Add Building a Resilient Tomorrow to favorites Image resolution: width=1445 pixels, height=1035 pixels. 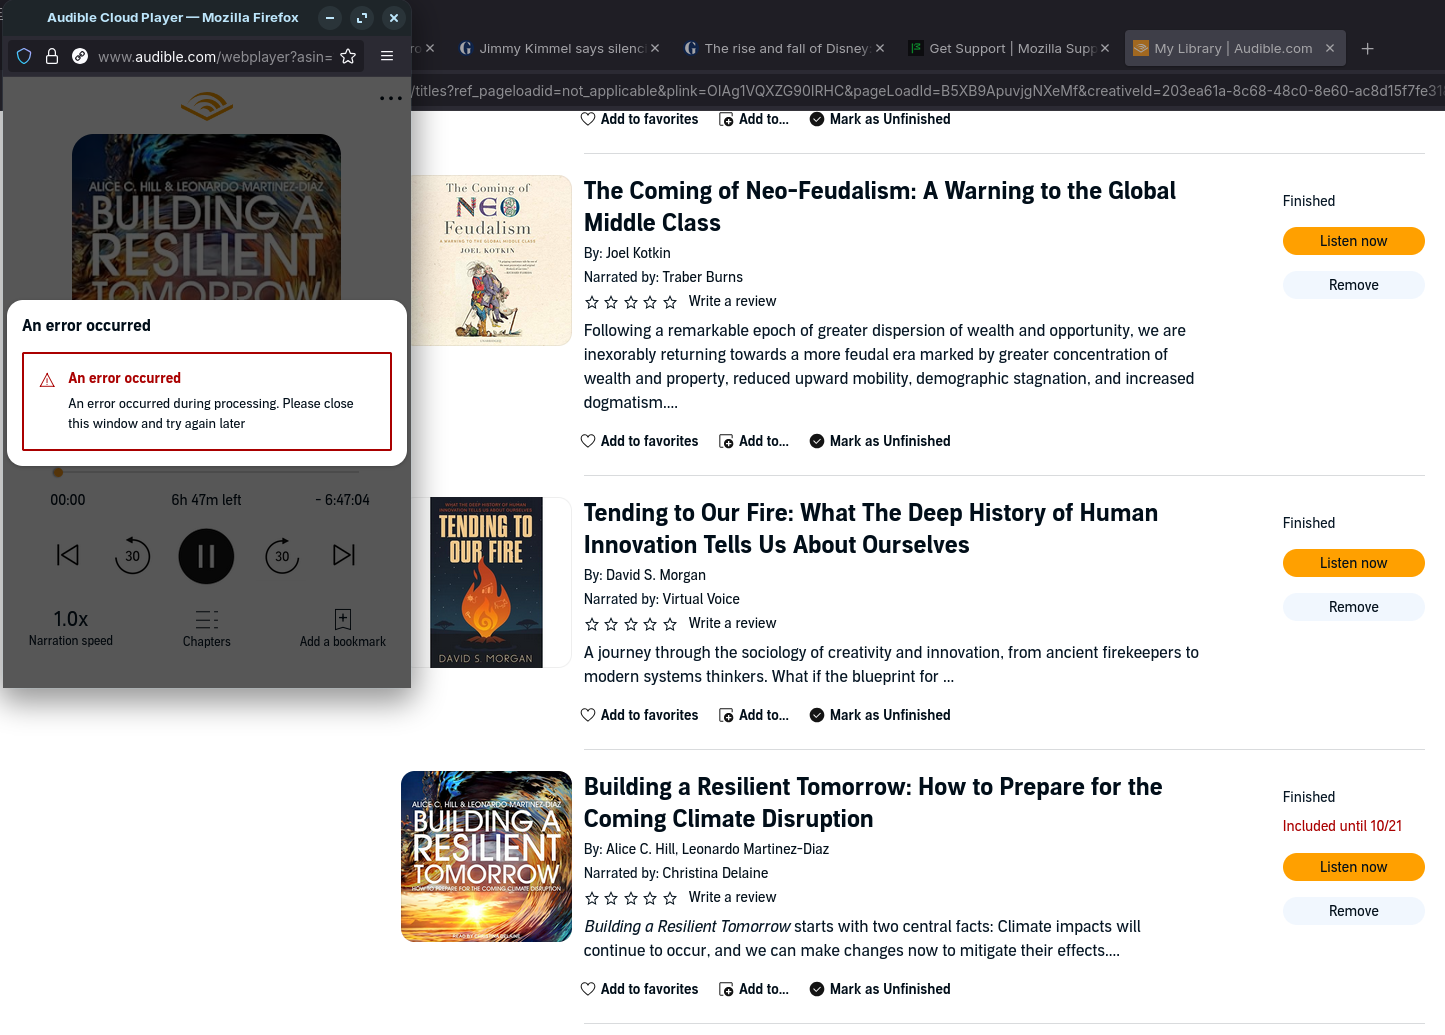[640, 989]
